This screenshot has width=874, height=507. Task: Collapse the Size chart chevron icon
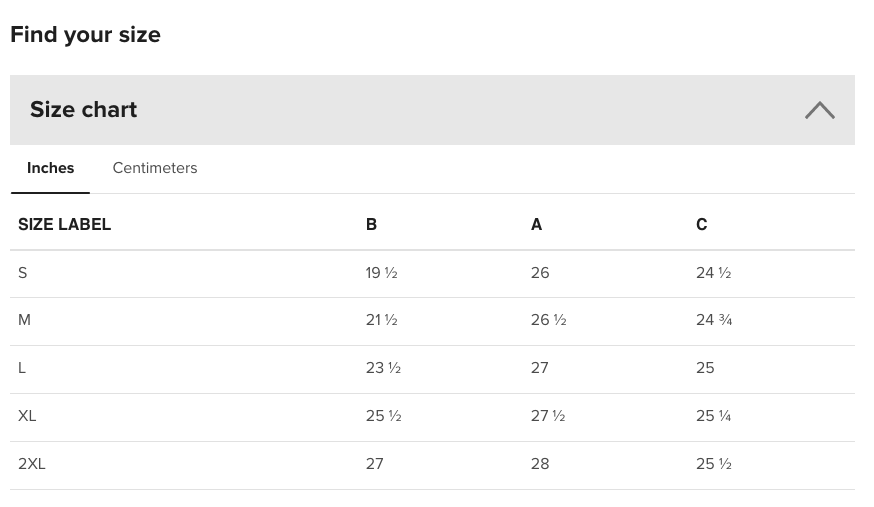[819, 110]
